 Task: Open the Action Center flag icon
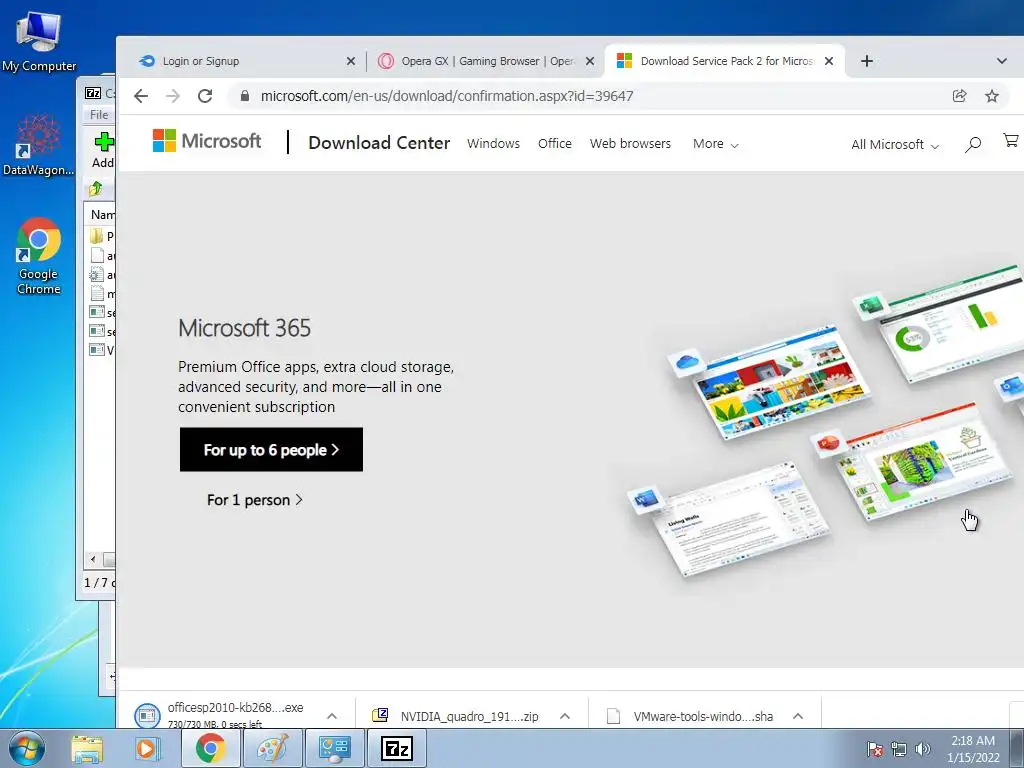pos(875,749)
